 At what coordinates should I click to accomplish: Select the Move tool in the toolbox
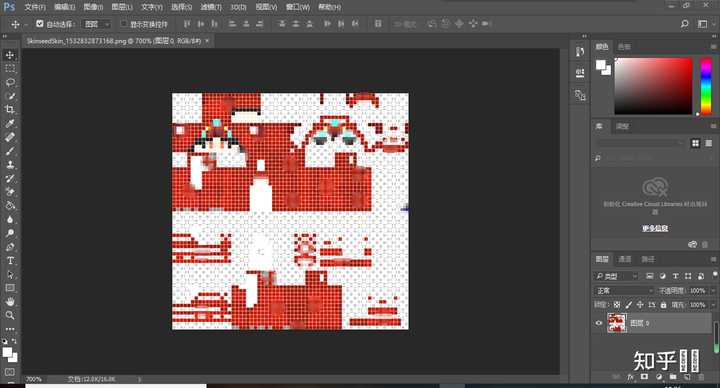point(10,55)
